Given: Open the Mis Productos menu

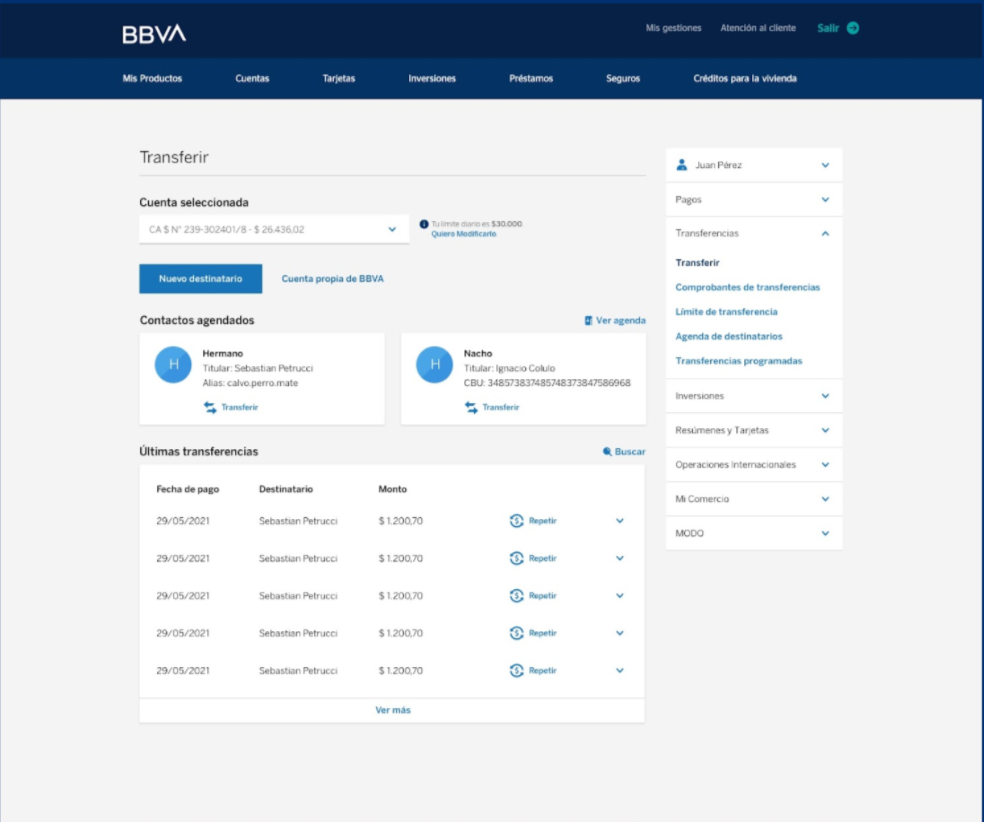Looking at the screenshot, I should pos(152,78).
